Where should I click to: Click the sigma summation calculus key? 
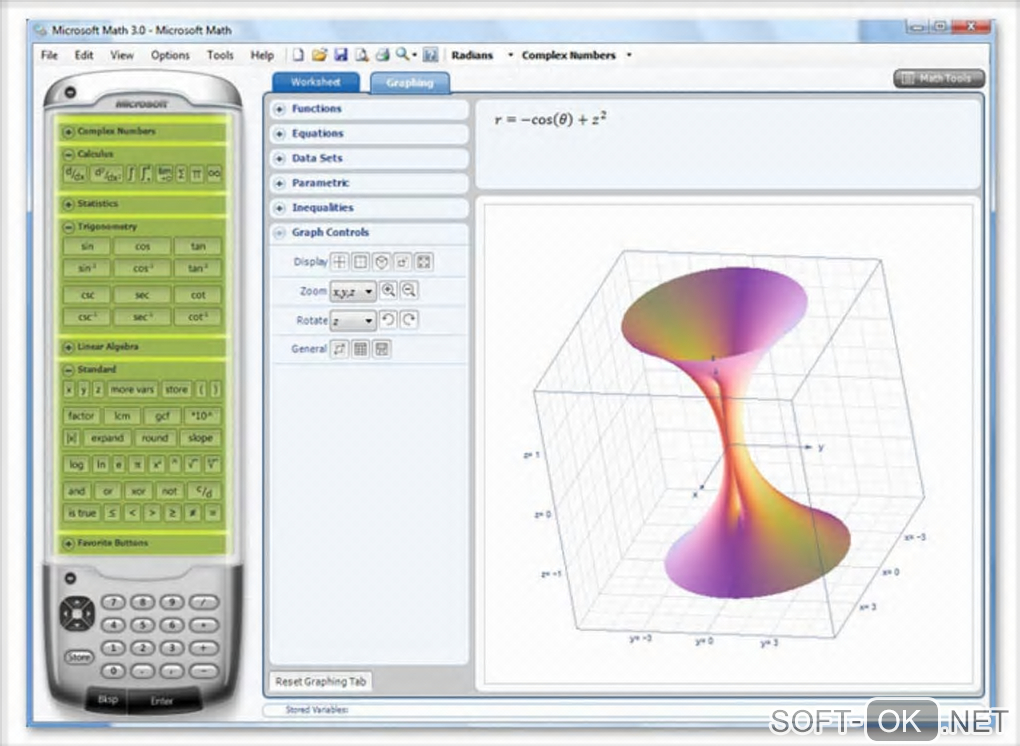(x=181, y=174)
